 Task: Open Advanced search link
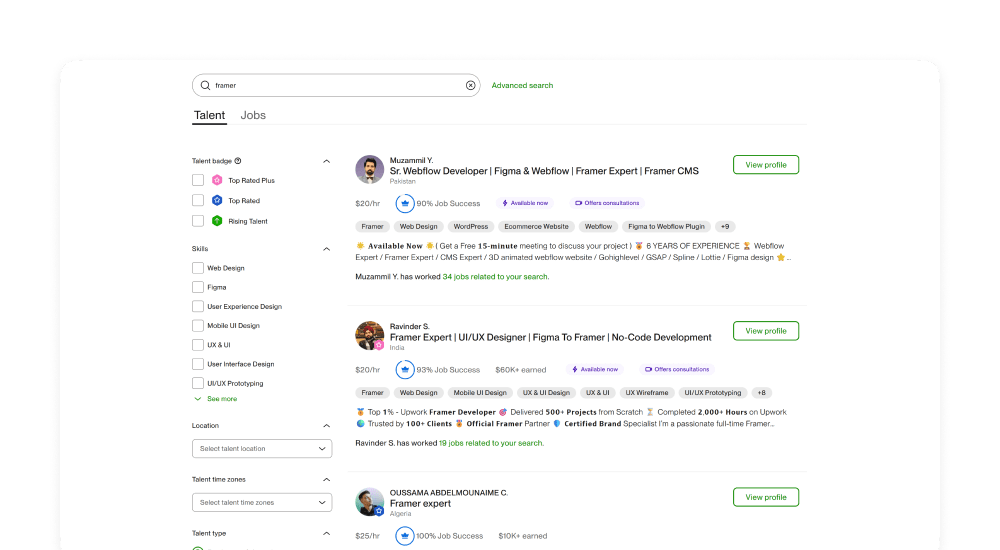coord(522,85)
